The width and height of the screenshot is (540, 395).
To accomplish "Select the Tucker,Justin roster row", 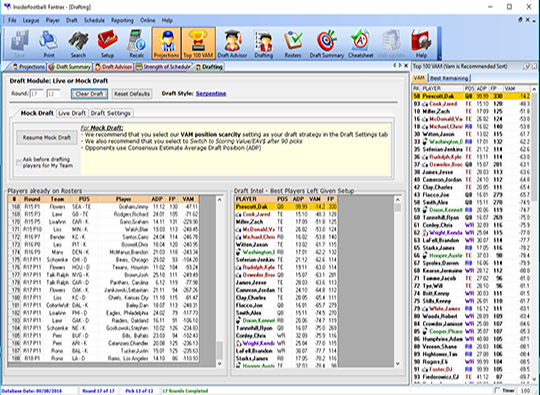I will pyautogui.click(x=104, y=351).
